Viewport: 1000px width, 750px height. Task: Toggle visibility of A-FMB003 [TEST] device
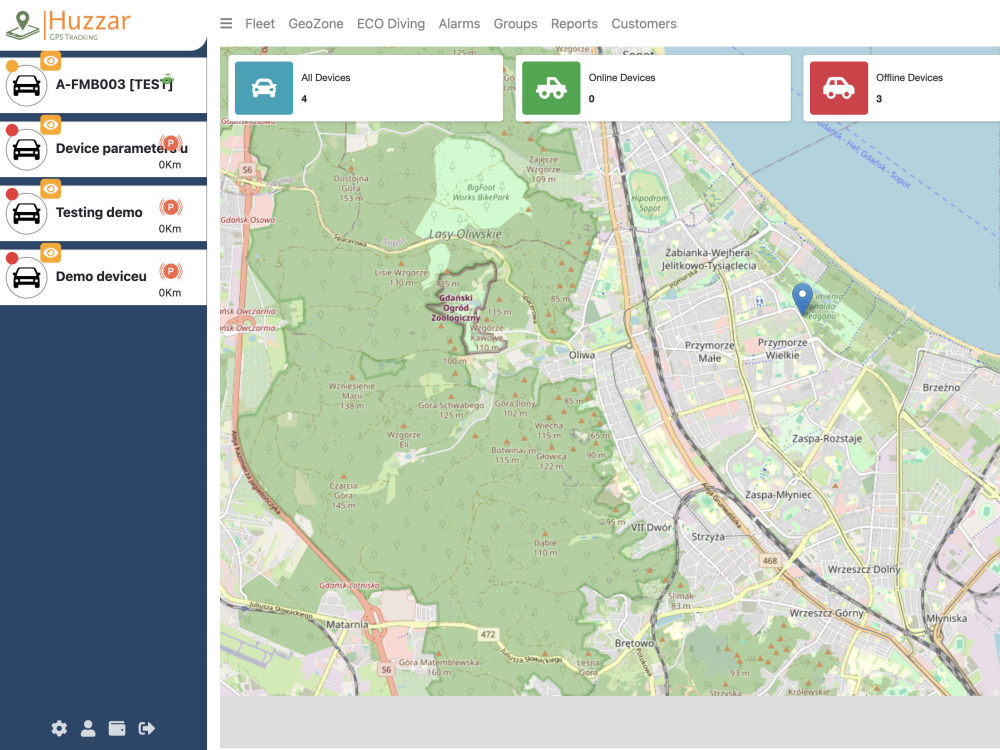[x=50, y=61]
